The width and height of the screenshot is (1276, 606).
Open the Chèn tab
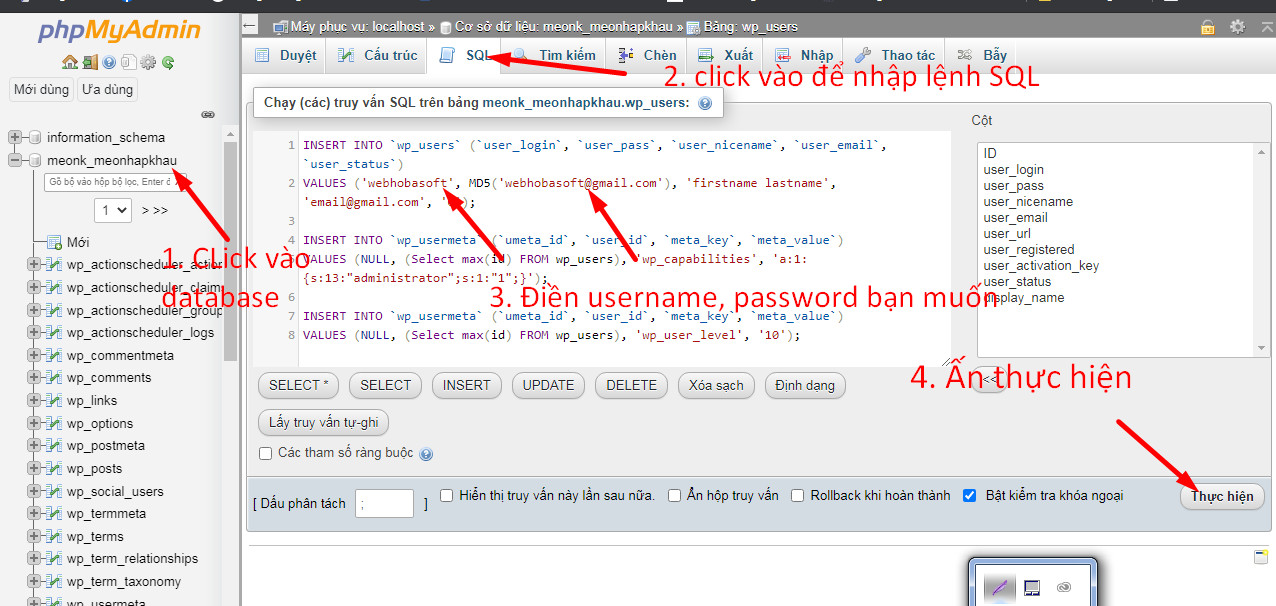(x=647, y=55)
